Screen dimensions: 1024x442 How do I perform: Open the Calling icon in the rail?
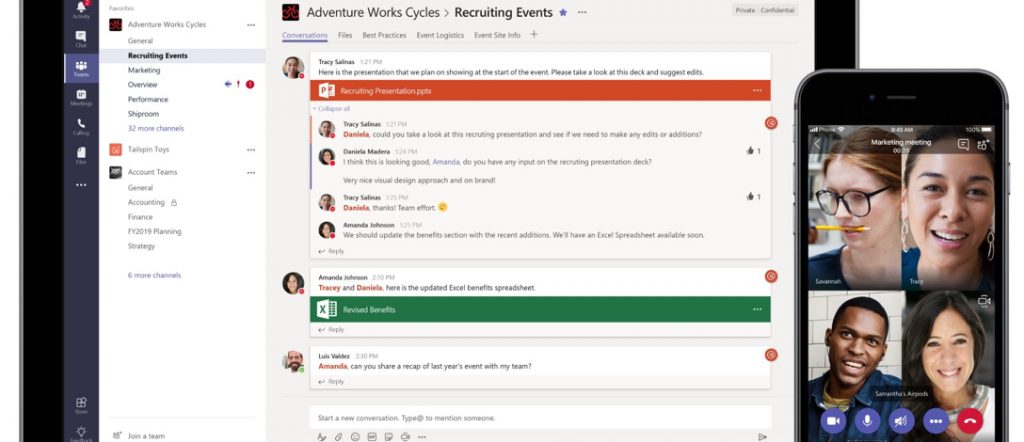tap(81, 126)
